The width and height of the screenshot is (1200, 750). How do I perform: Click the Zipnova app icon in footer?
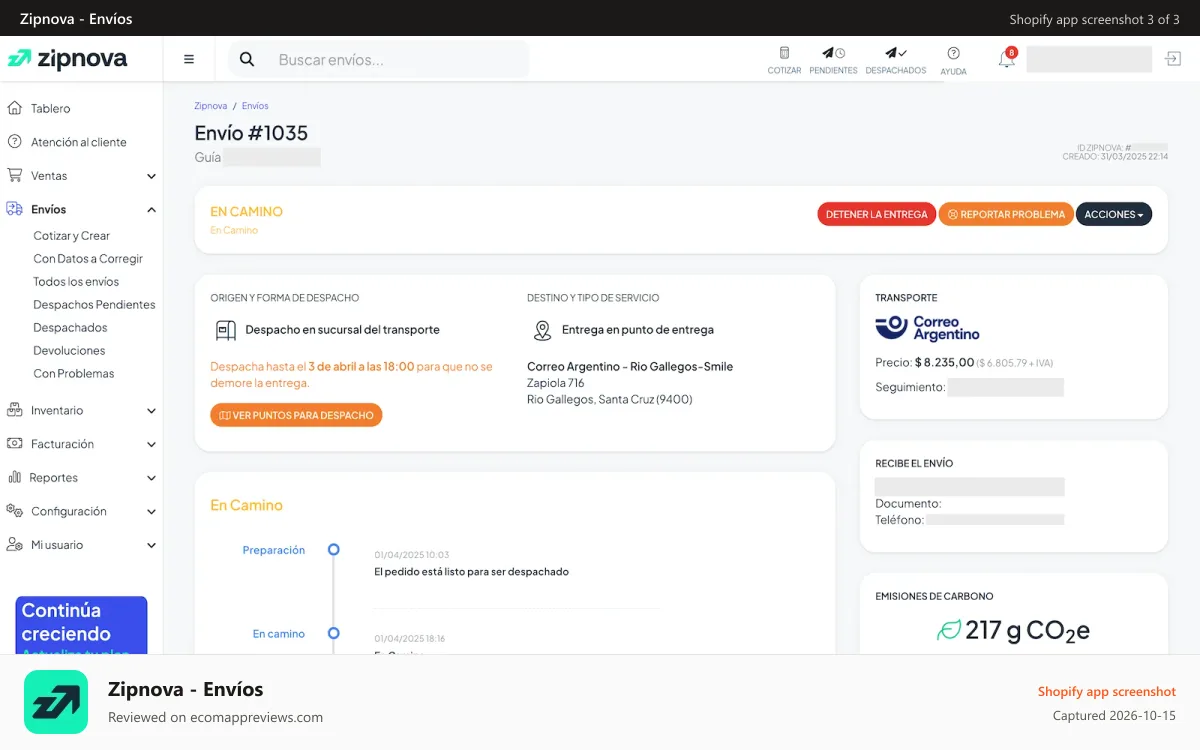click(x=56, y=702)
